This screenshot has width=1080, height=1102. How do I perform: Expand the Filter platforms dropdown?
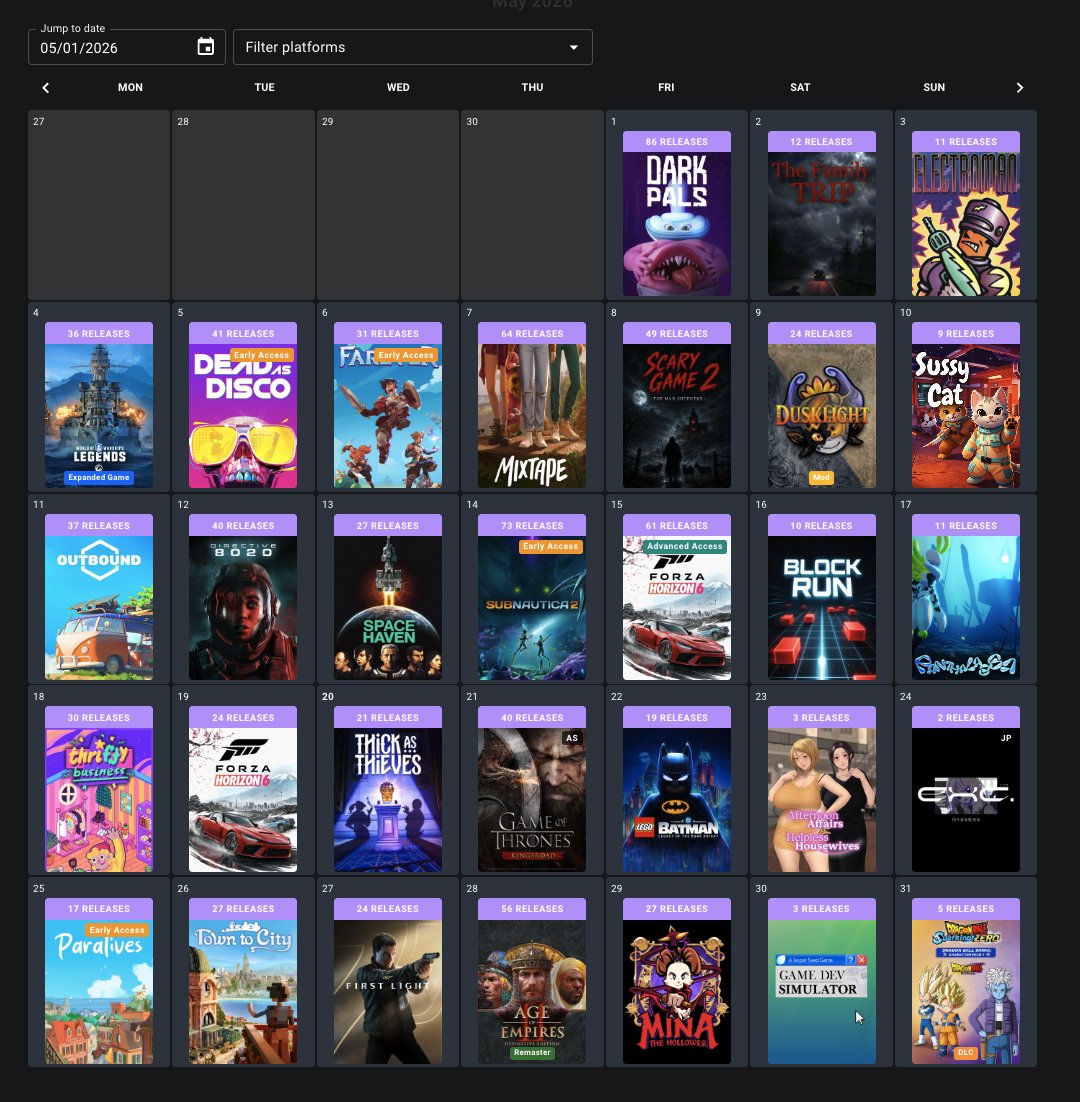(x=412, y=47)
